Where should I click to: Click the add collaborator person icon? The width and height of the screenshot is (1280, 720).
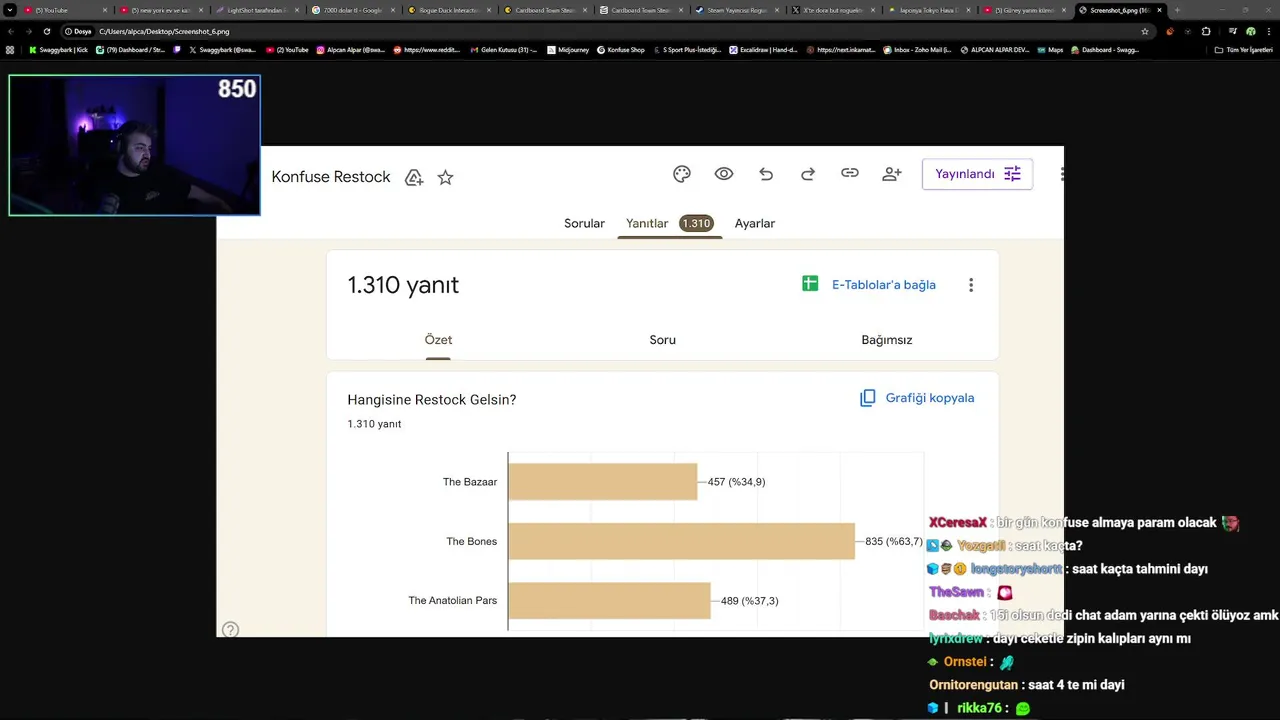pos(892,174)
